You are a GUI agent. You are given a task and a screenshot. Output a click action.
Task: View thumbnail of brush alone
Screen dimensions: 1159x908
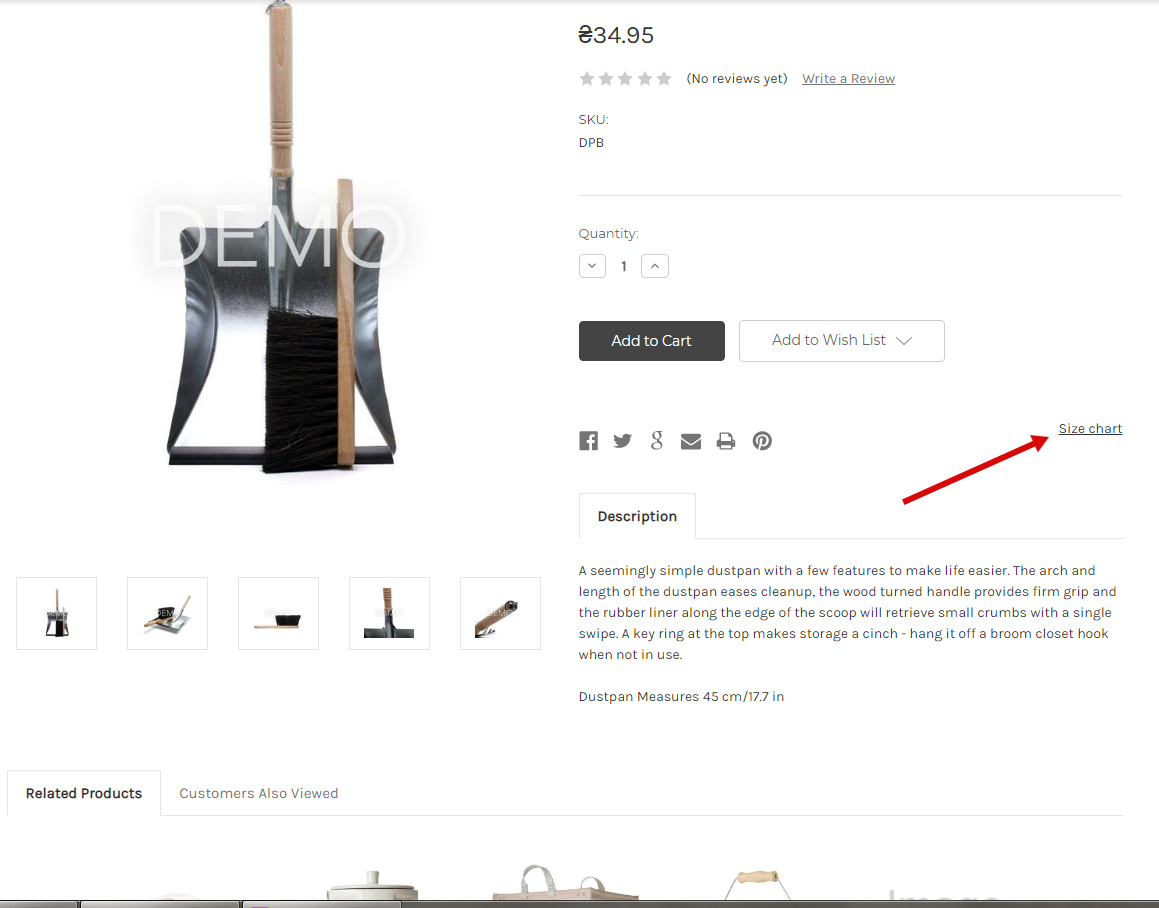pos(279,614)
